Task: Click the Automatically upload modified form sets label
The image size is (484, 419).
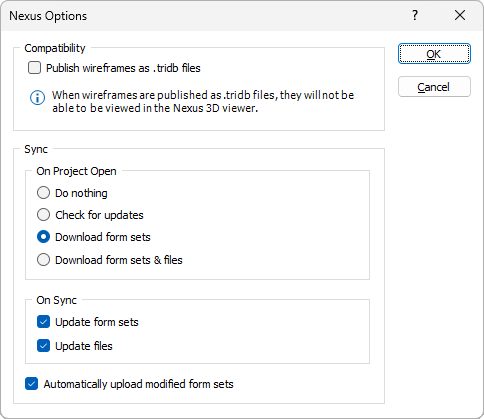Action: pyautogui.click(x=138, y=384)
